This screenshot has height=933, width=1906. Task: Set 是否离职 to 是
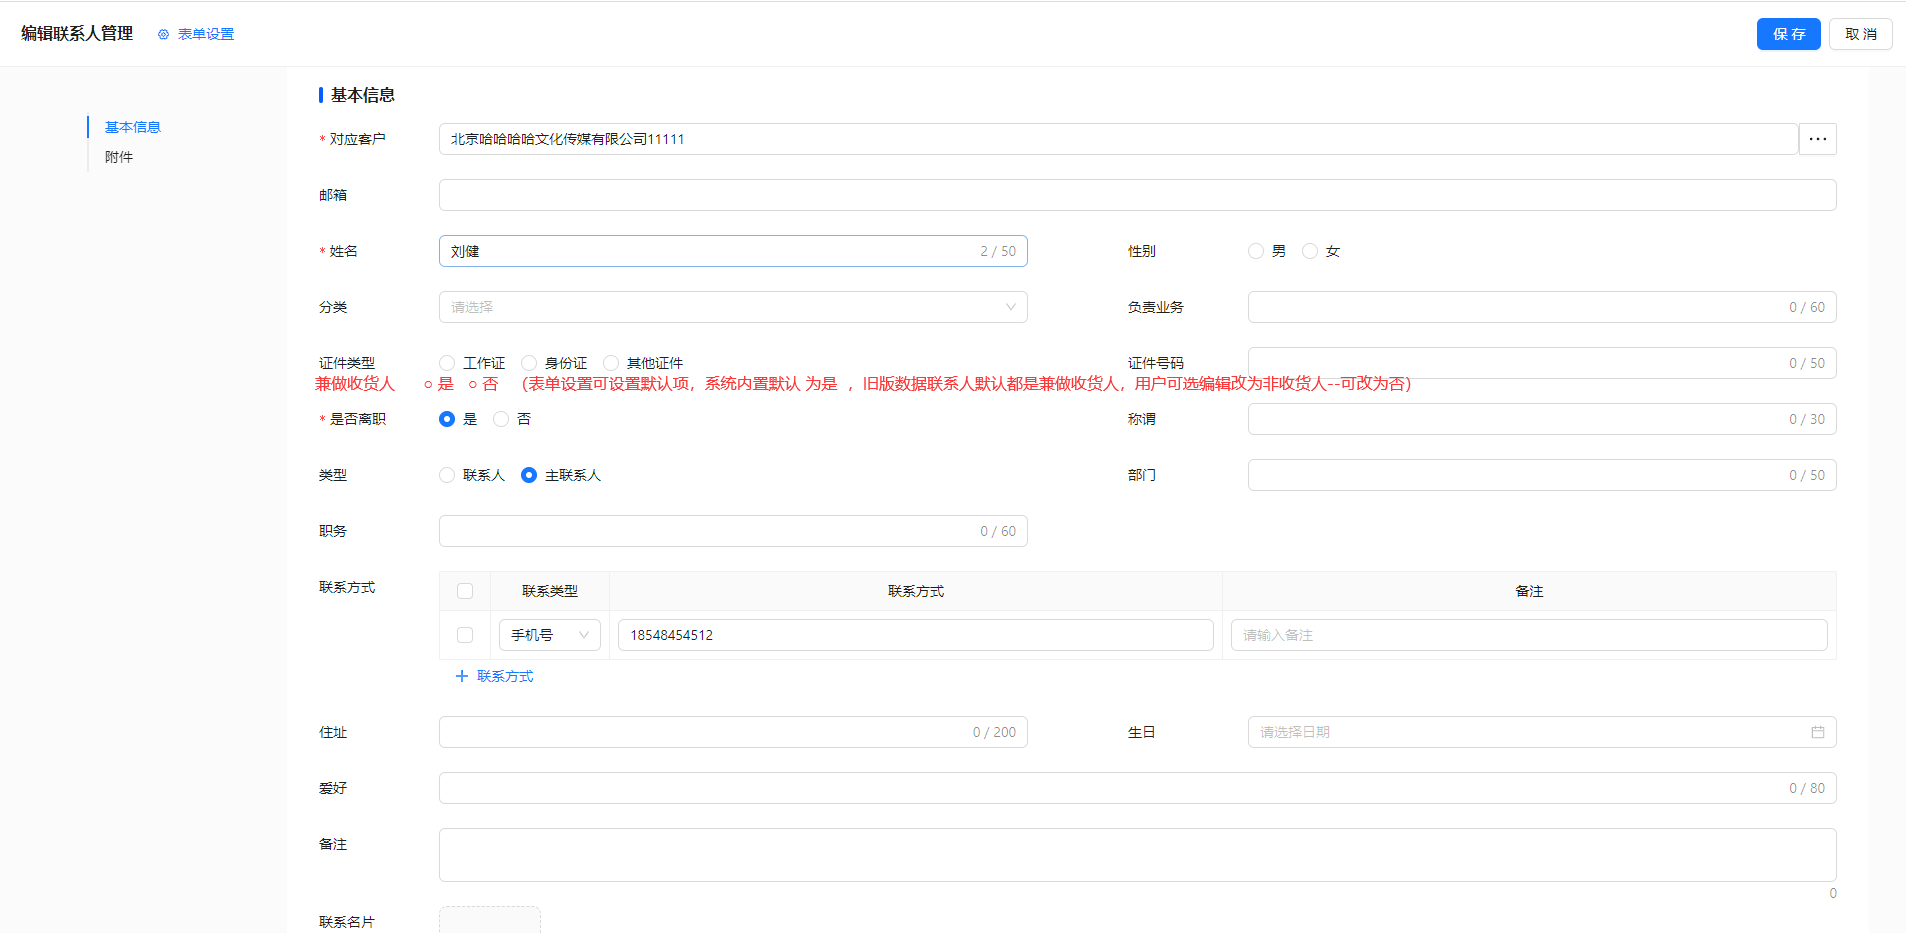[x=447, y=419]
